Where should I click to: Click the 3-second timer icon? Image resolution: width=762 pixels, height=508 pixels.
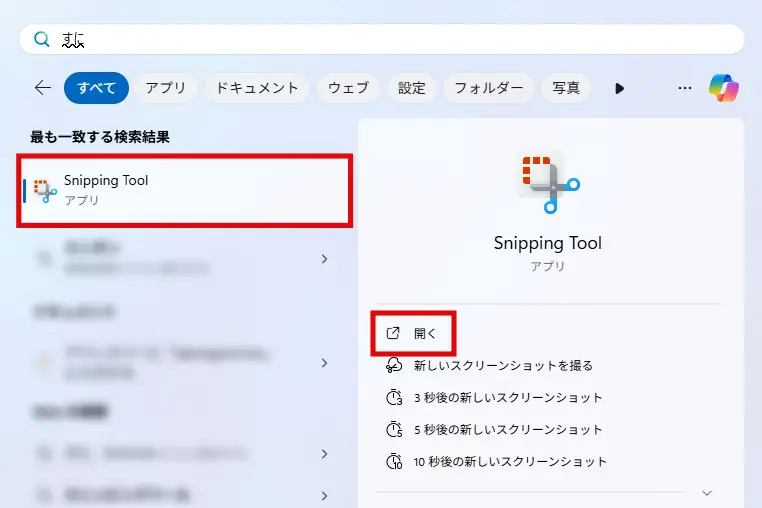[394, 398]
